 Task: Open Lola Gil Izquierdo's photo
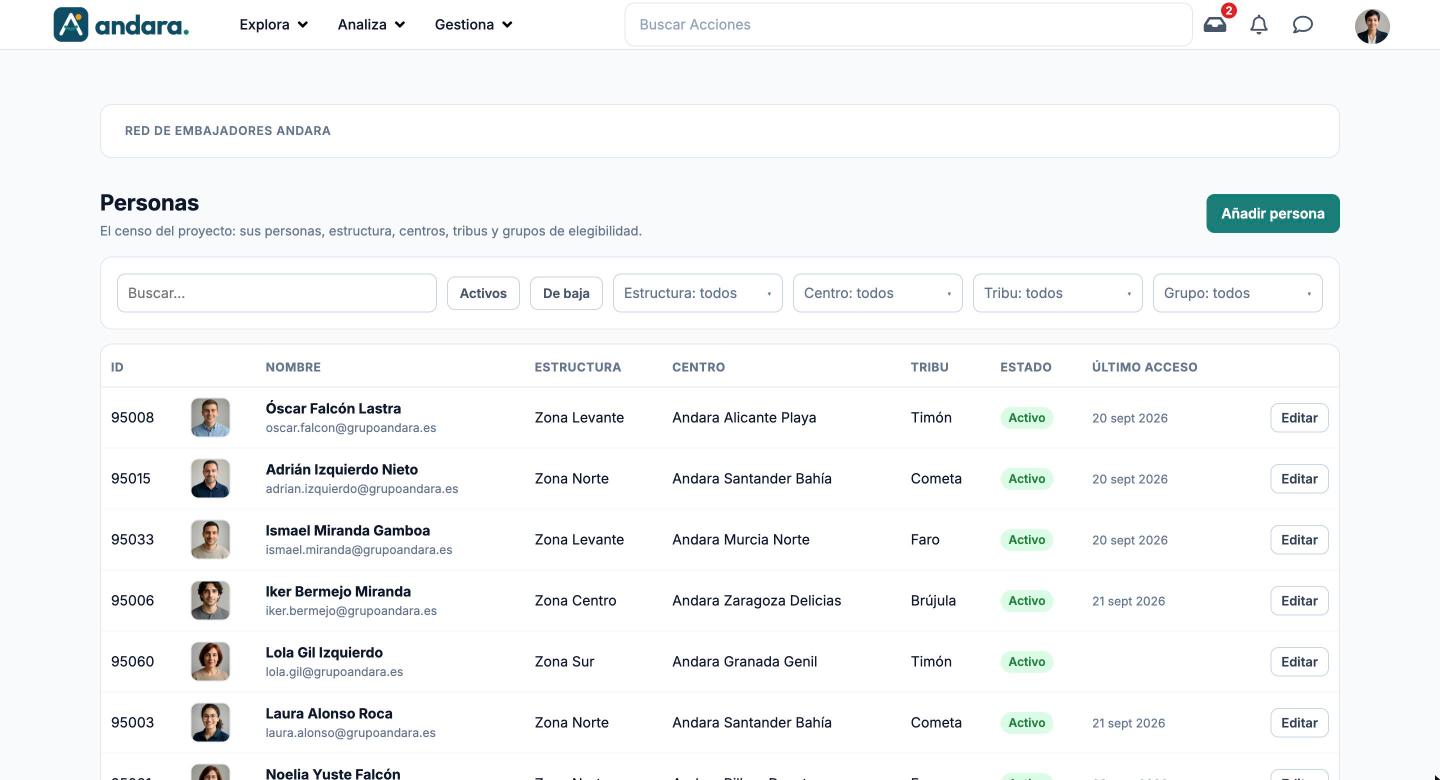coord(210,662)
